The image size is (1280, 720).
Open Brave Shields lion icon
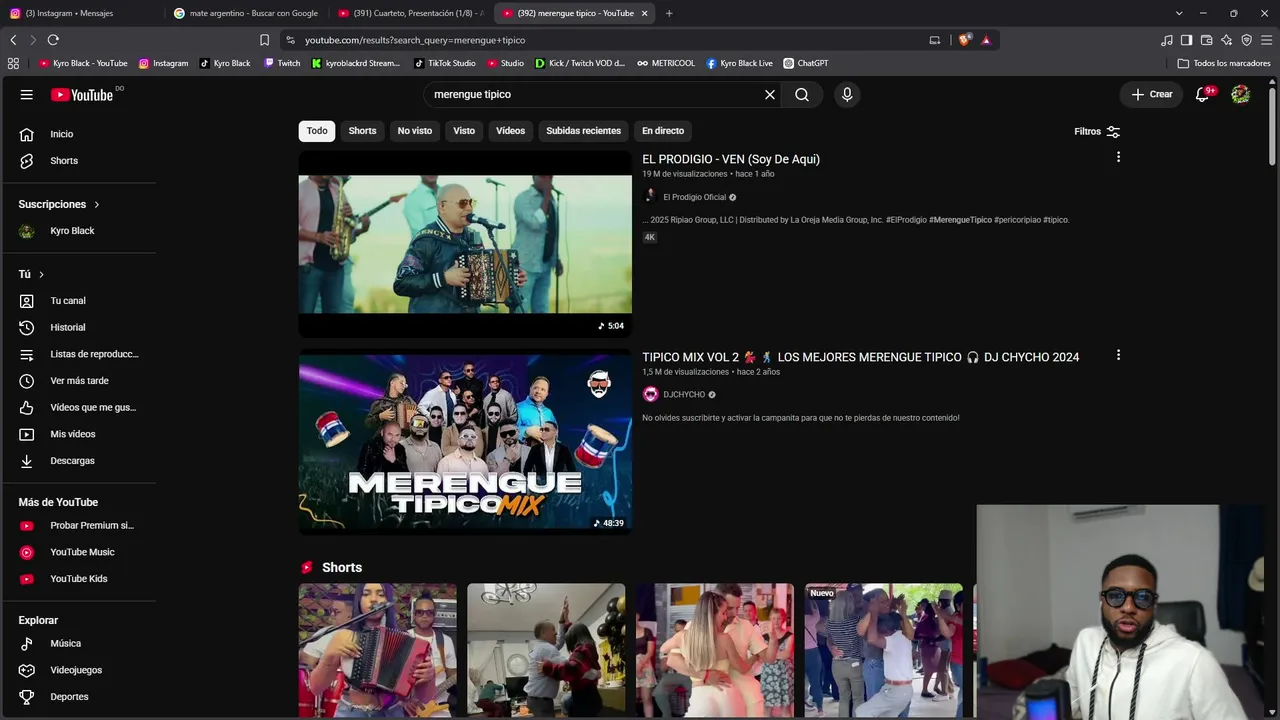(964, 40)
